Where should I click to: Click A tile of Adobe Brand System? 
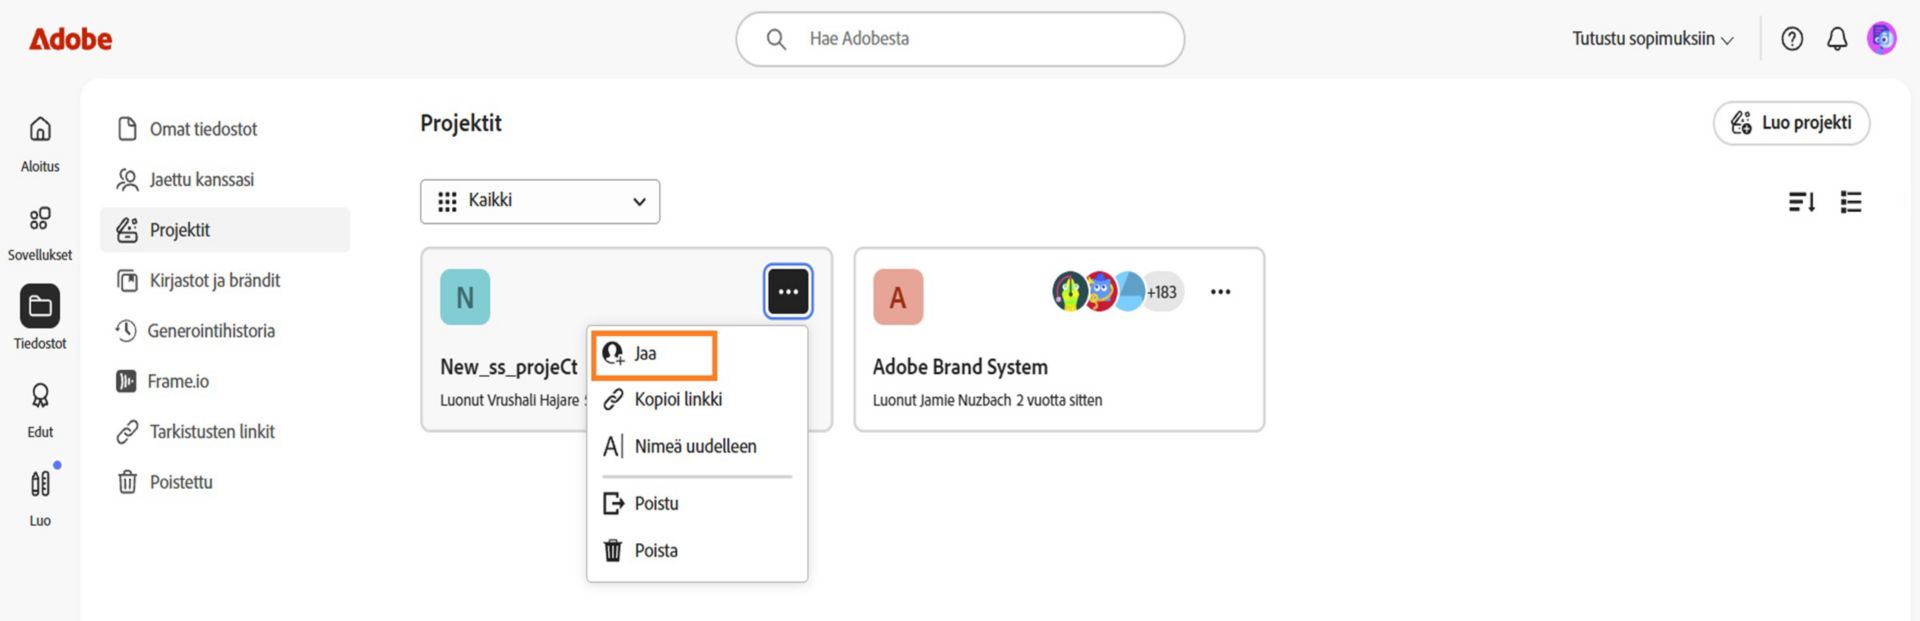[898, 297]
